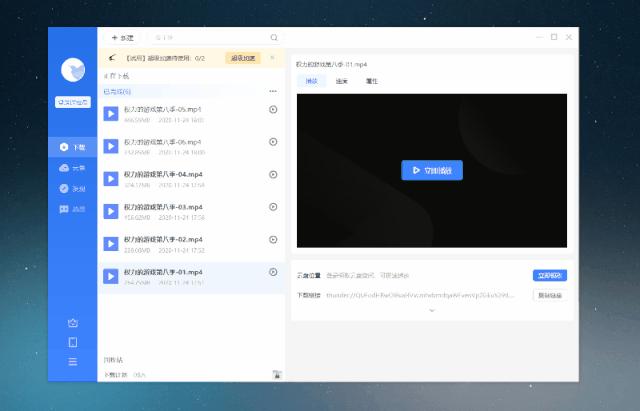Image resolution: width=640 pixels, height=411 pixels.
Task: Click the blue button beside 云盘位置
Action: click(x=550, y=275)
